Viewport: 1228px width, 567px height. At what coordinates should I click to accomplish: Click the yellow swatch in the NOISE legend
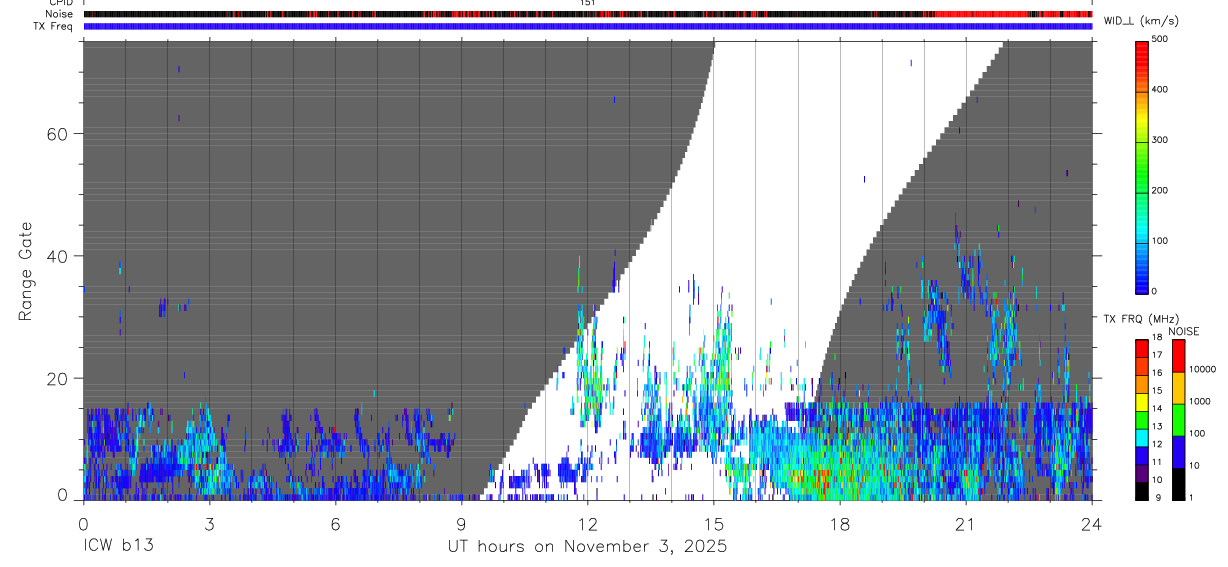(x=1179, y=388)
